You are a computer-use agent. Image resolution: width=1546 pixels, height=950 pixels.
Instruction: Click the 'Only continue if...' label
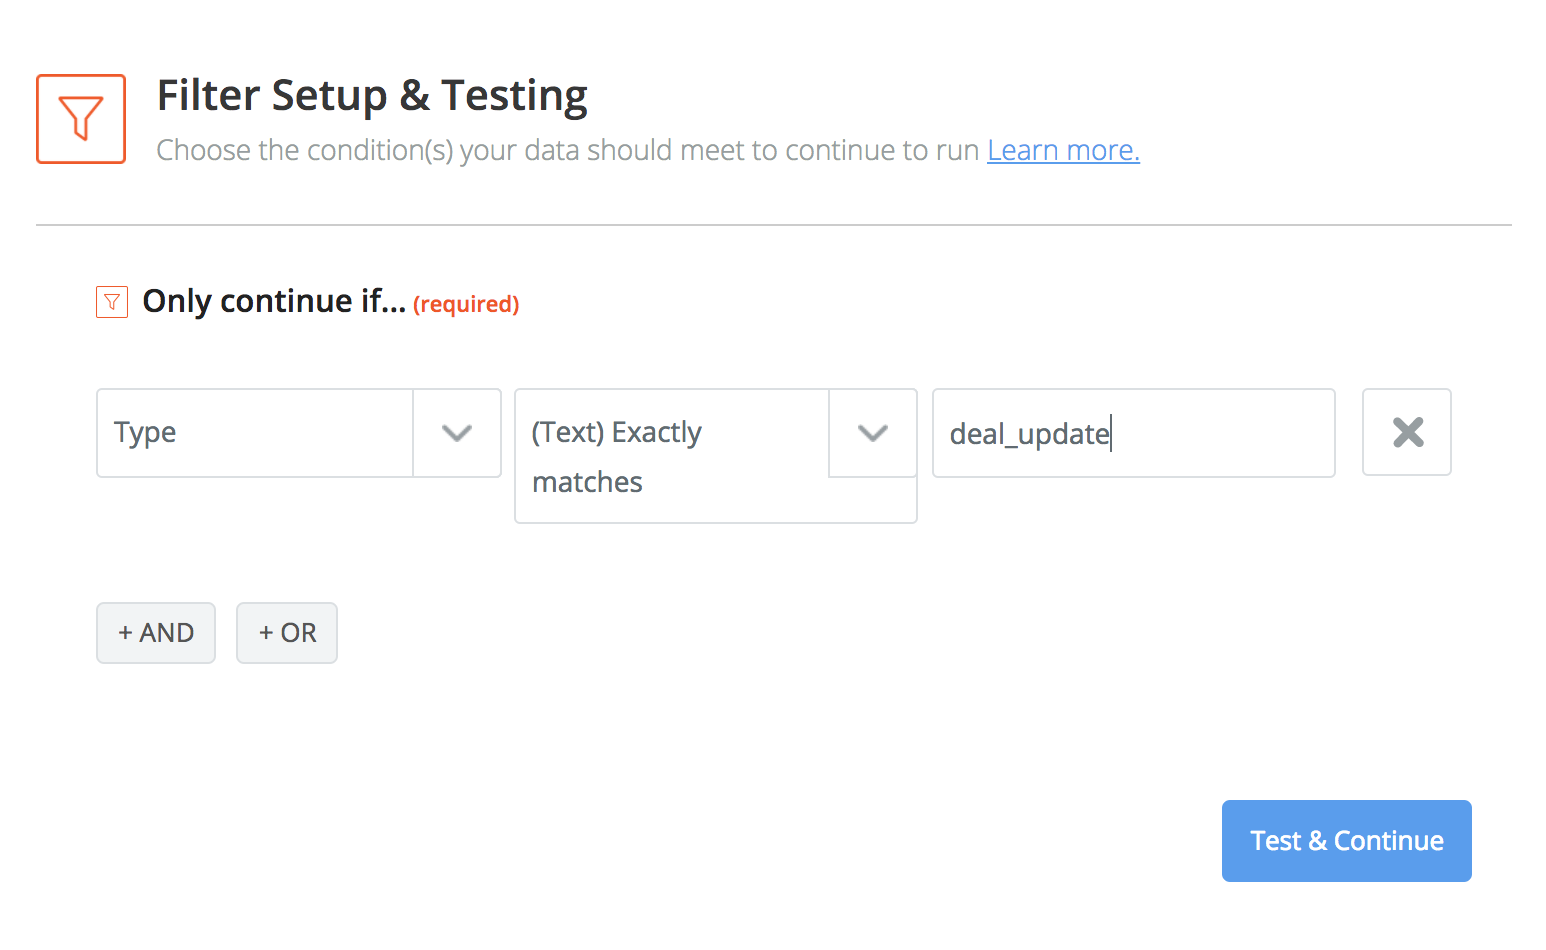tap(274, 301)
